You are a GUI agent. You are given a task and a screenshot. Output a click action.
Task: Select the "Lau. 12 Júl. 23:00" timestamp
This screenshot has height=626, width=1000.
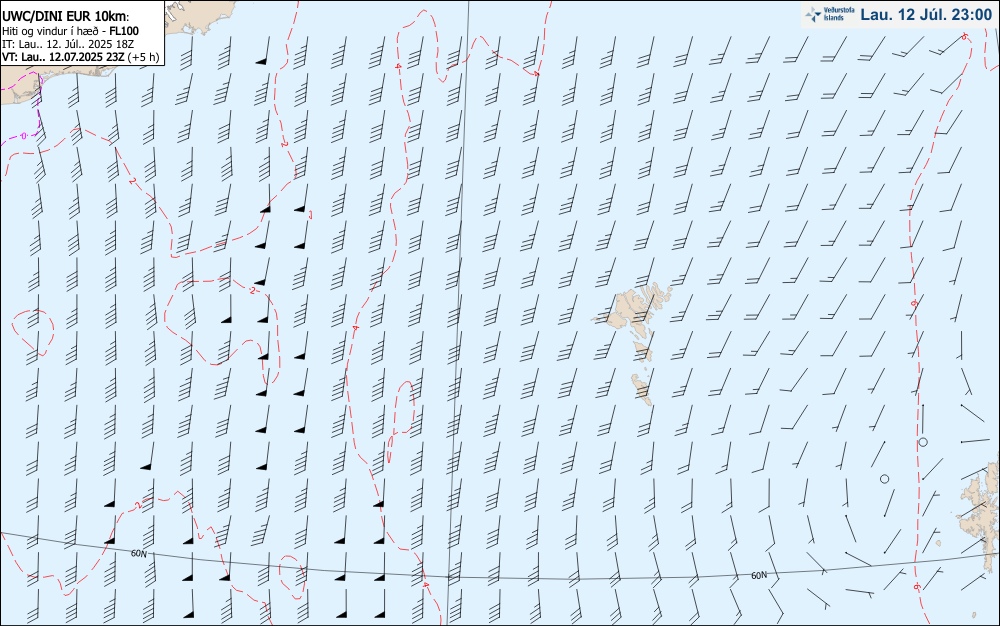coord(926,15)
